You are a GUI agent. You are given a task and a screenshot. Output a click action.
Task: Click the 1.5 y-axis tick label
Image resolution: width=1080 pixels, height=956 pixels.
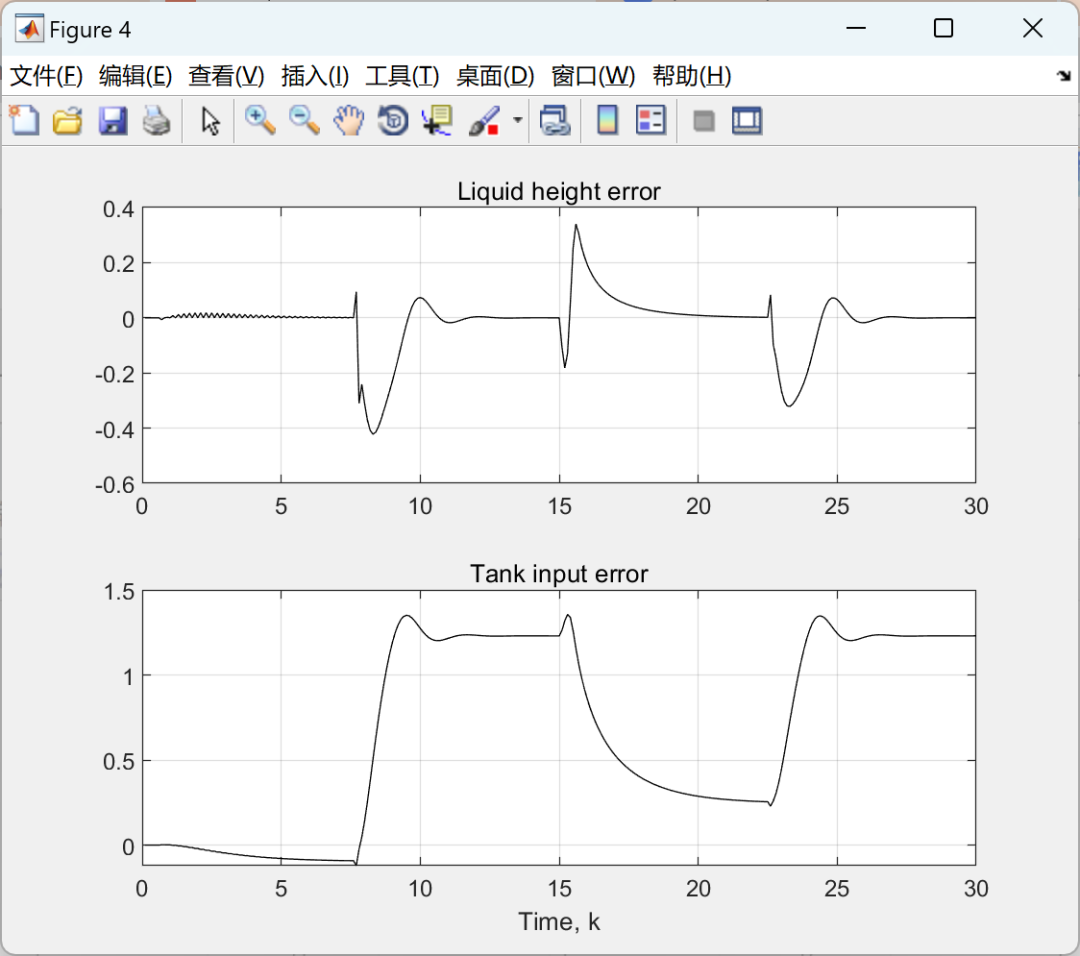118,592
